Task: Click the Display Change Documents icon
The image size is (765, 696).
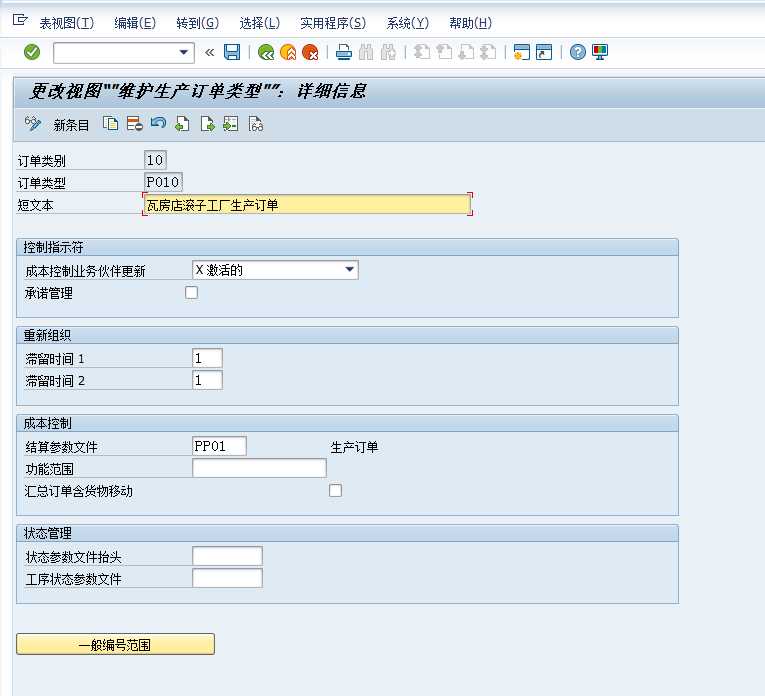Action: click(256, 124)
